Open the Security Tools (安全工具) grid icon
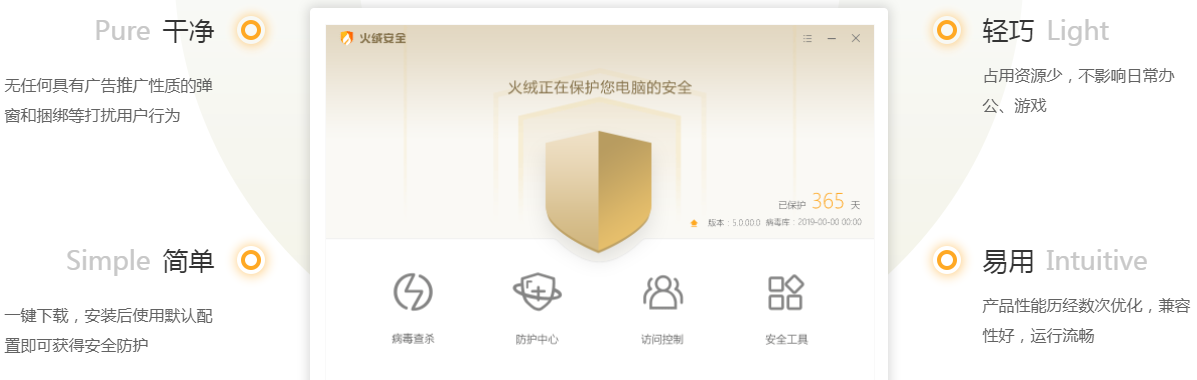The height and width of the screenshot is (380, 1197). click(x=786, y=291)
